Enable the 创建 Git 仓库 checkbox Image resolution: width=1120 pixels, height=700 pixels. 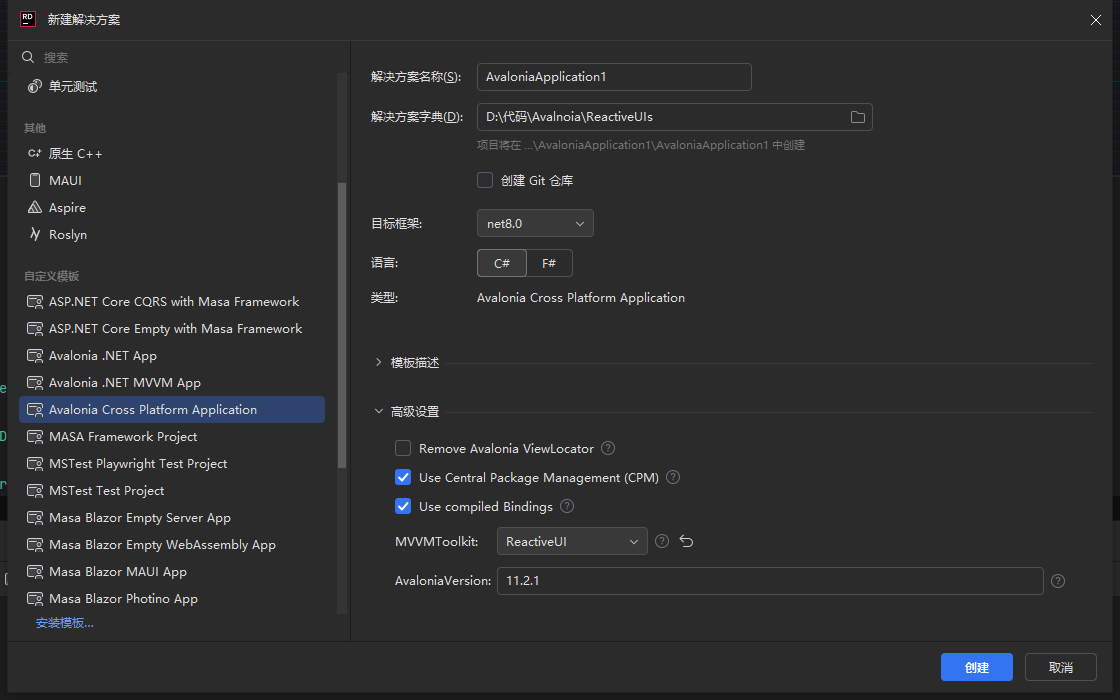(x=485, y=180)
